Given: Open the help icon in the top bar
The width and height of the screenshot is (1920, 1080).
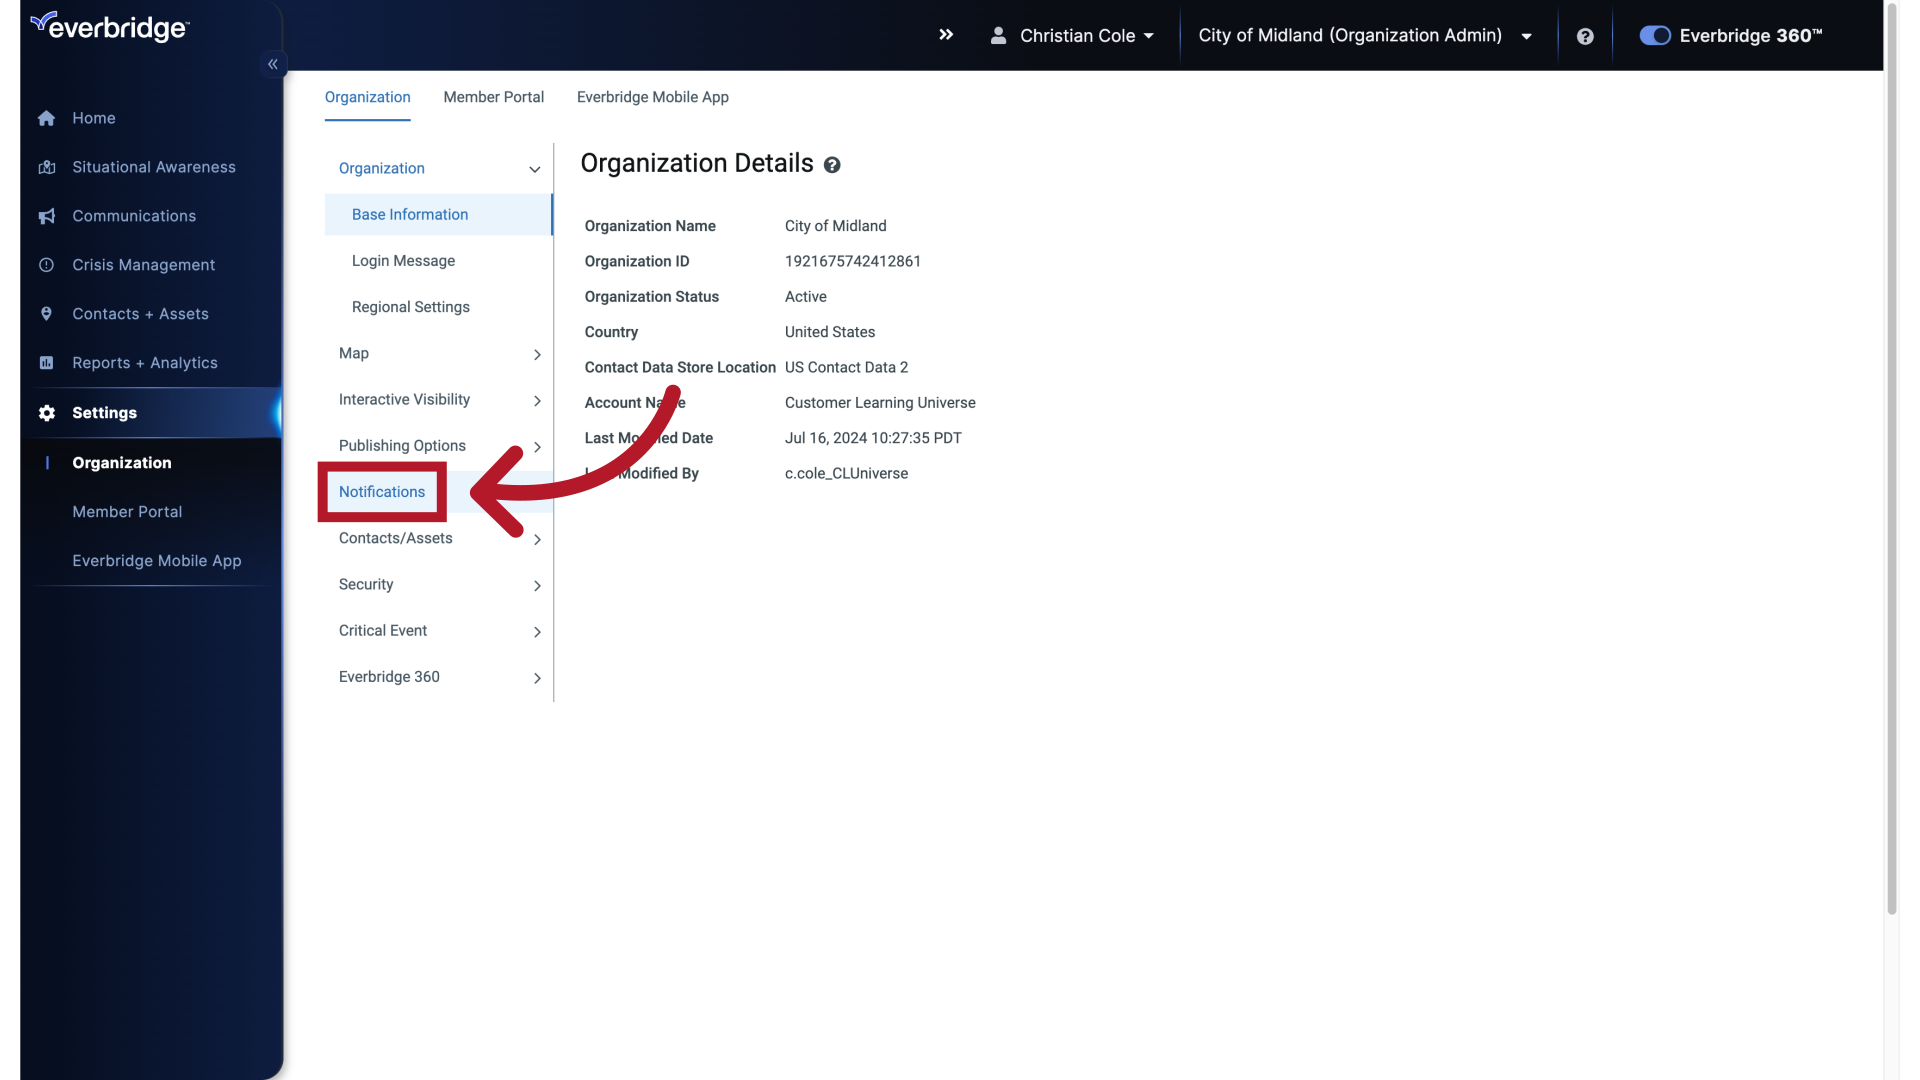Looking at the screenshot, I should tap(1586, 36).
